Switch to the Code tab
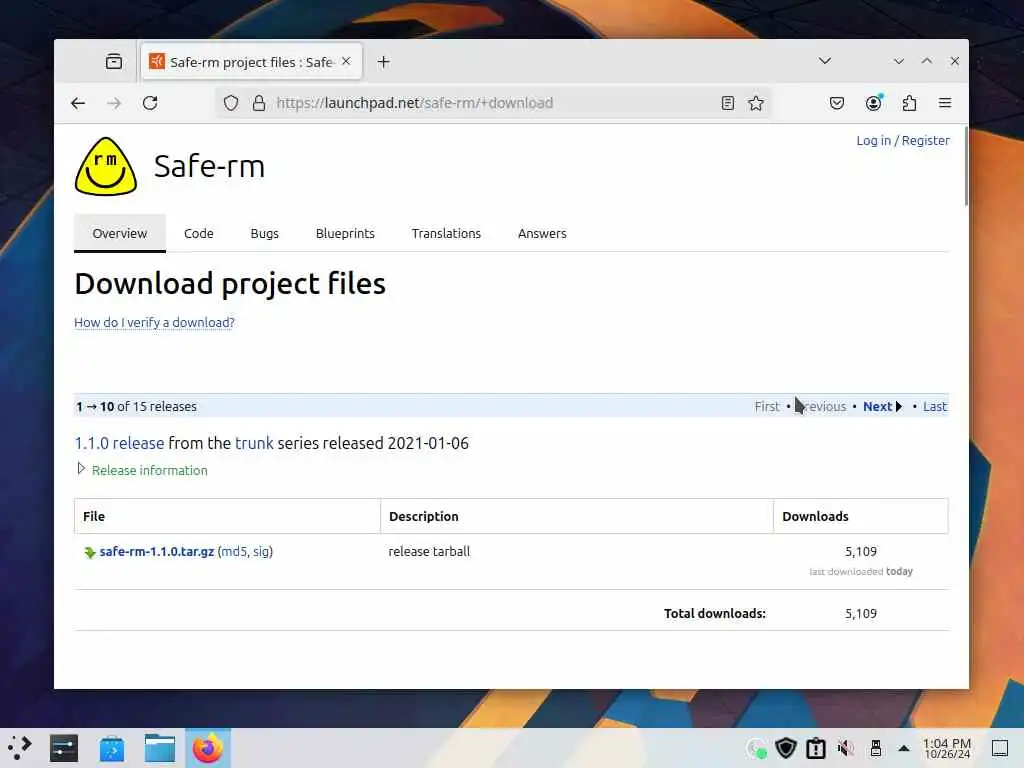 (199, 233)
